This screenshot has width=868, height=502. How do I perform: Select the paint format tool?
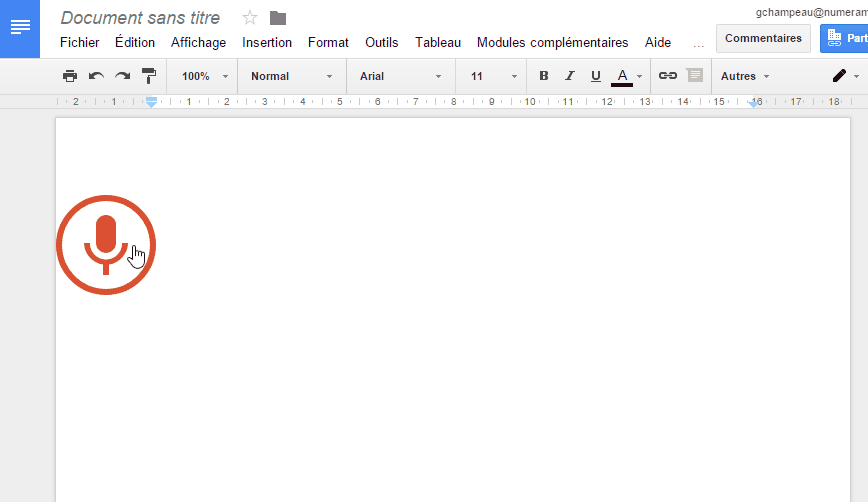[149, 76]
